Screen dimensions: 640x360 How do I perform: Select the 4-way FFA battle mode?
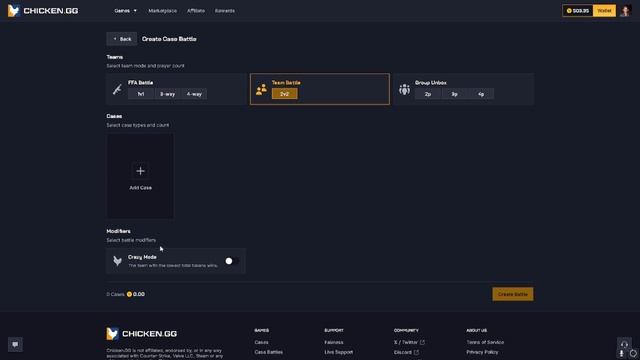tap(194, 94)
